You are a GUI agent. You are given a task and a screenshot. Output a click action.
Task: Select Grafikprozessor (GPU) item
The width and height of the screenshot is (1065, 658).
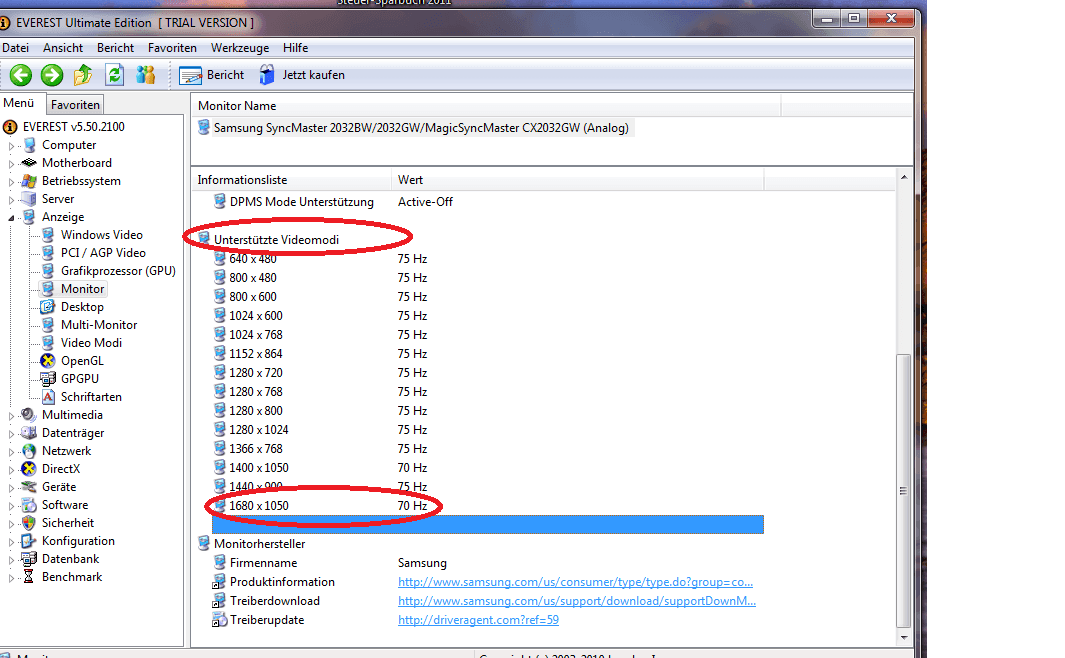[118, 271]
